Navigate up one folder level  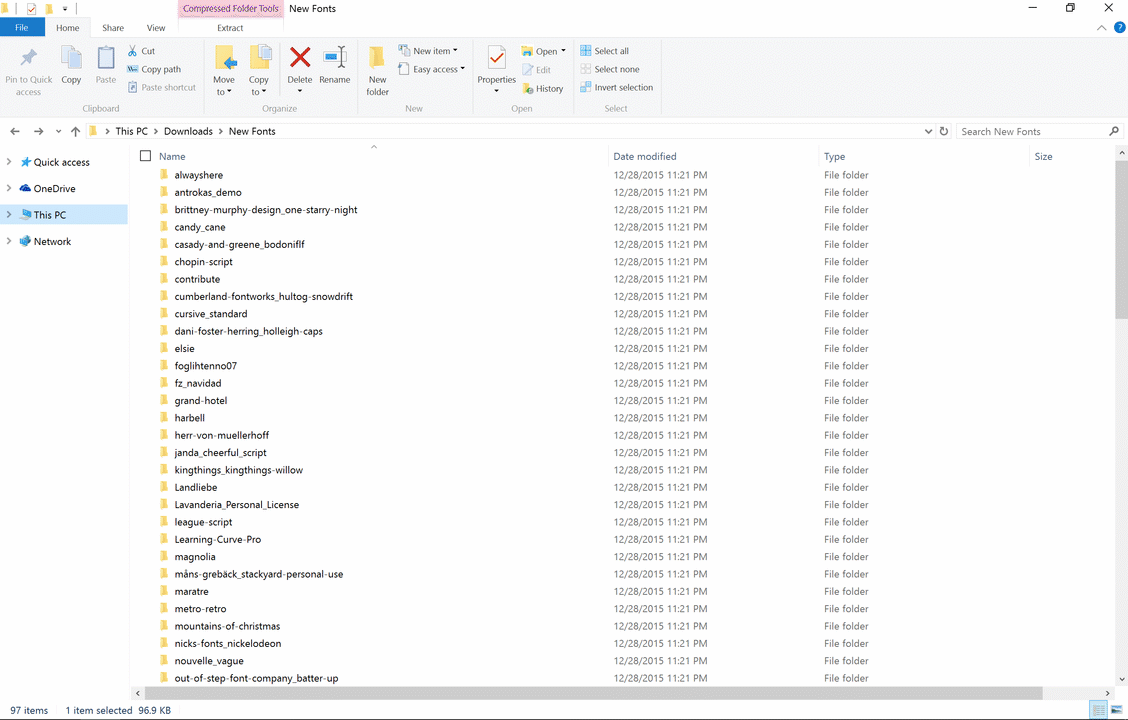coord(75,131)
